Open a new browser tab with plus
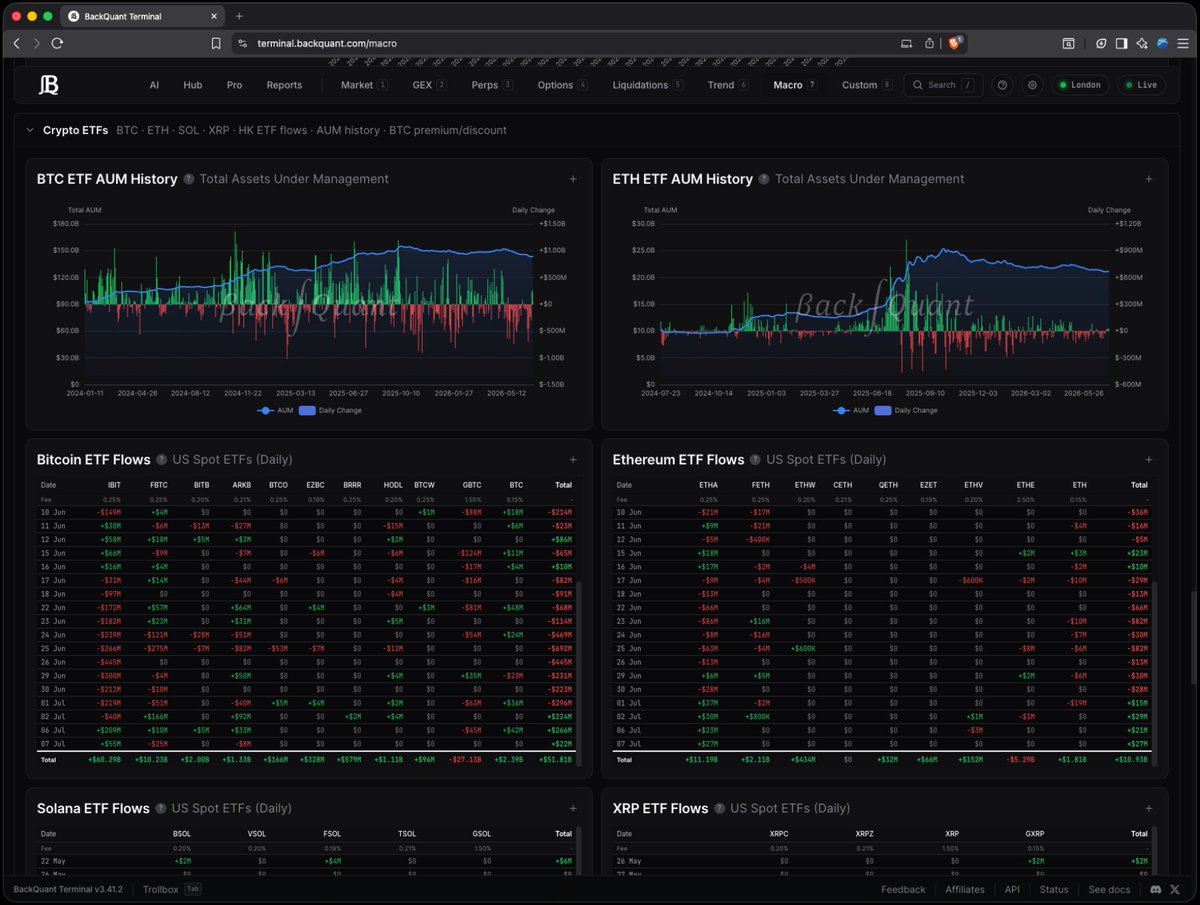Screen dimensions: 1200x905 [x=239, y=16]
